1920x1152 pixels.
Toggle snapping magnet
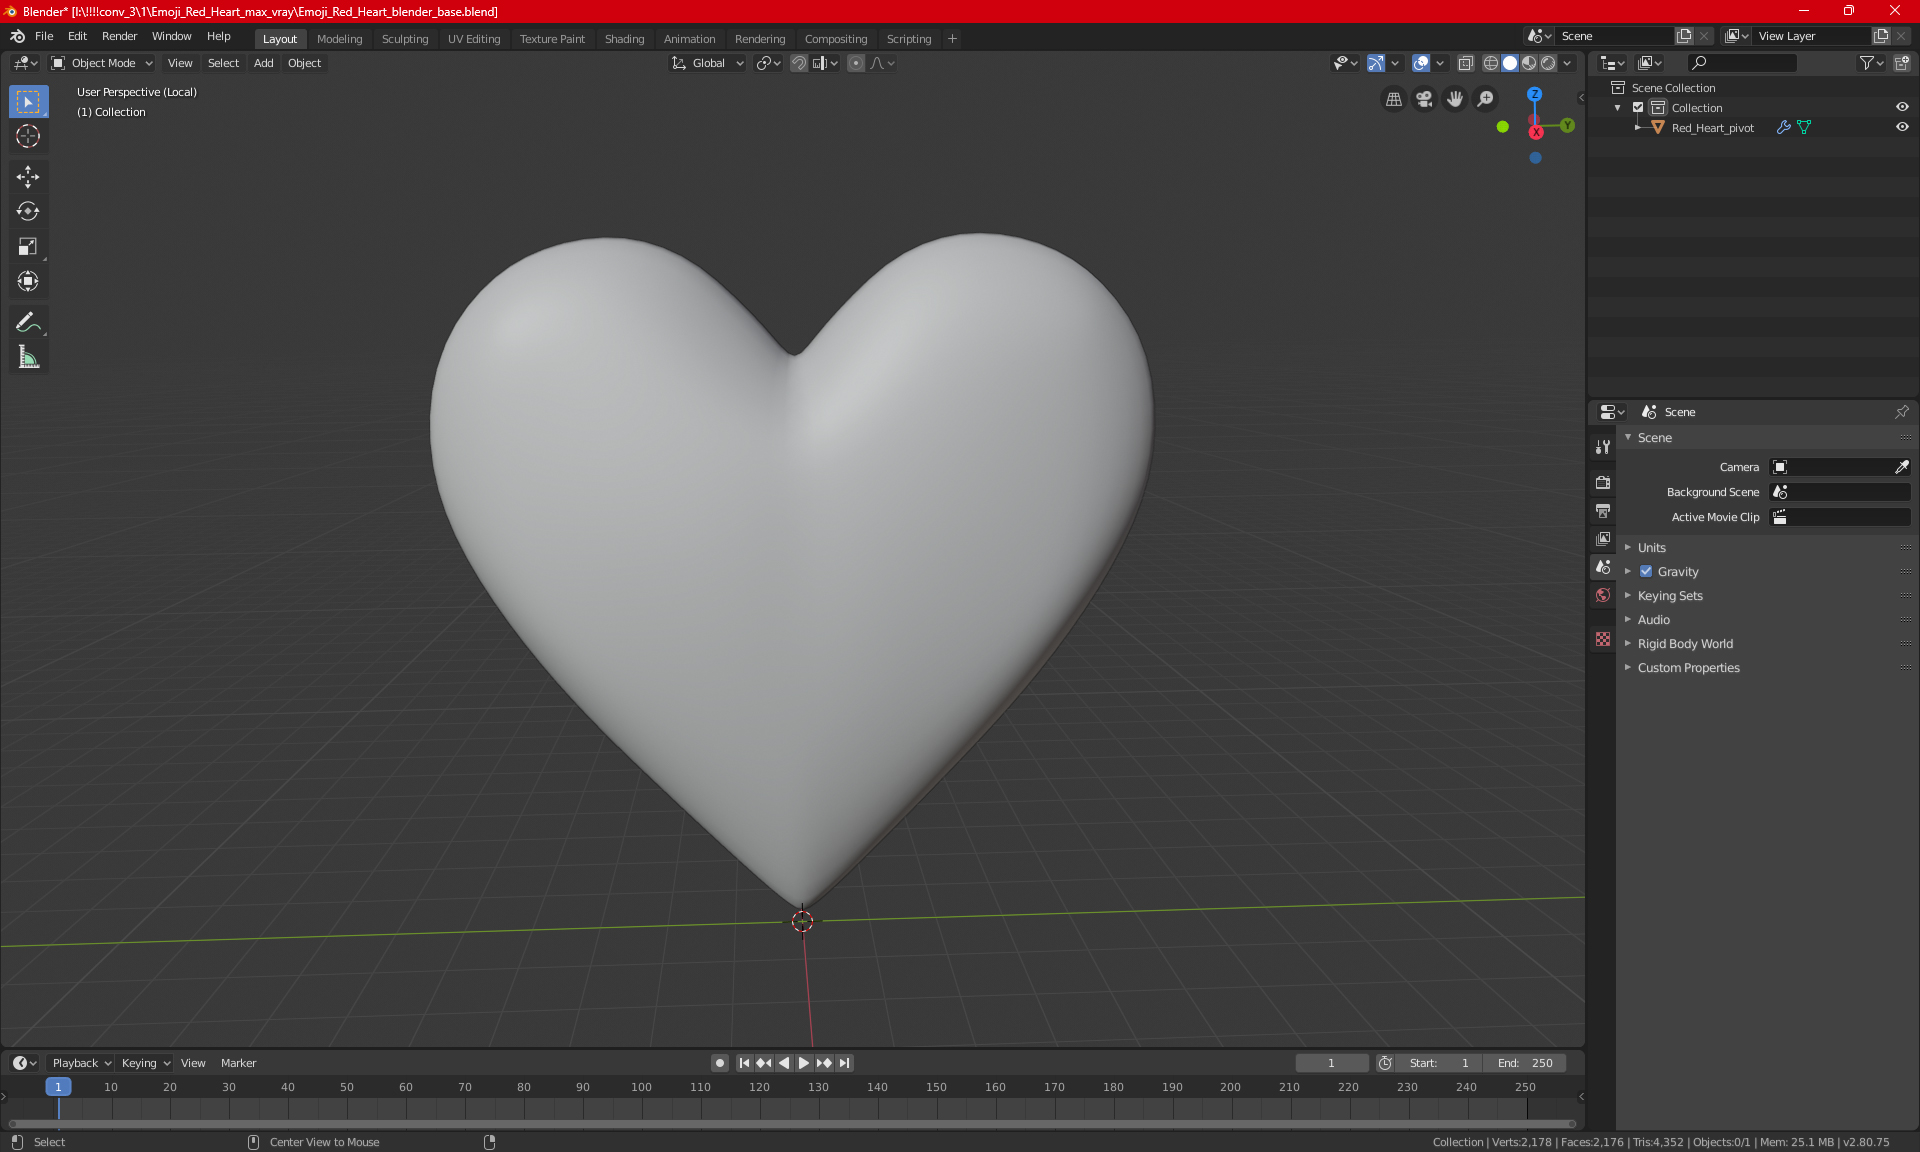(799, 63)
